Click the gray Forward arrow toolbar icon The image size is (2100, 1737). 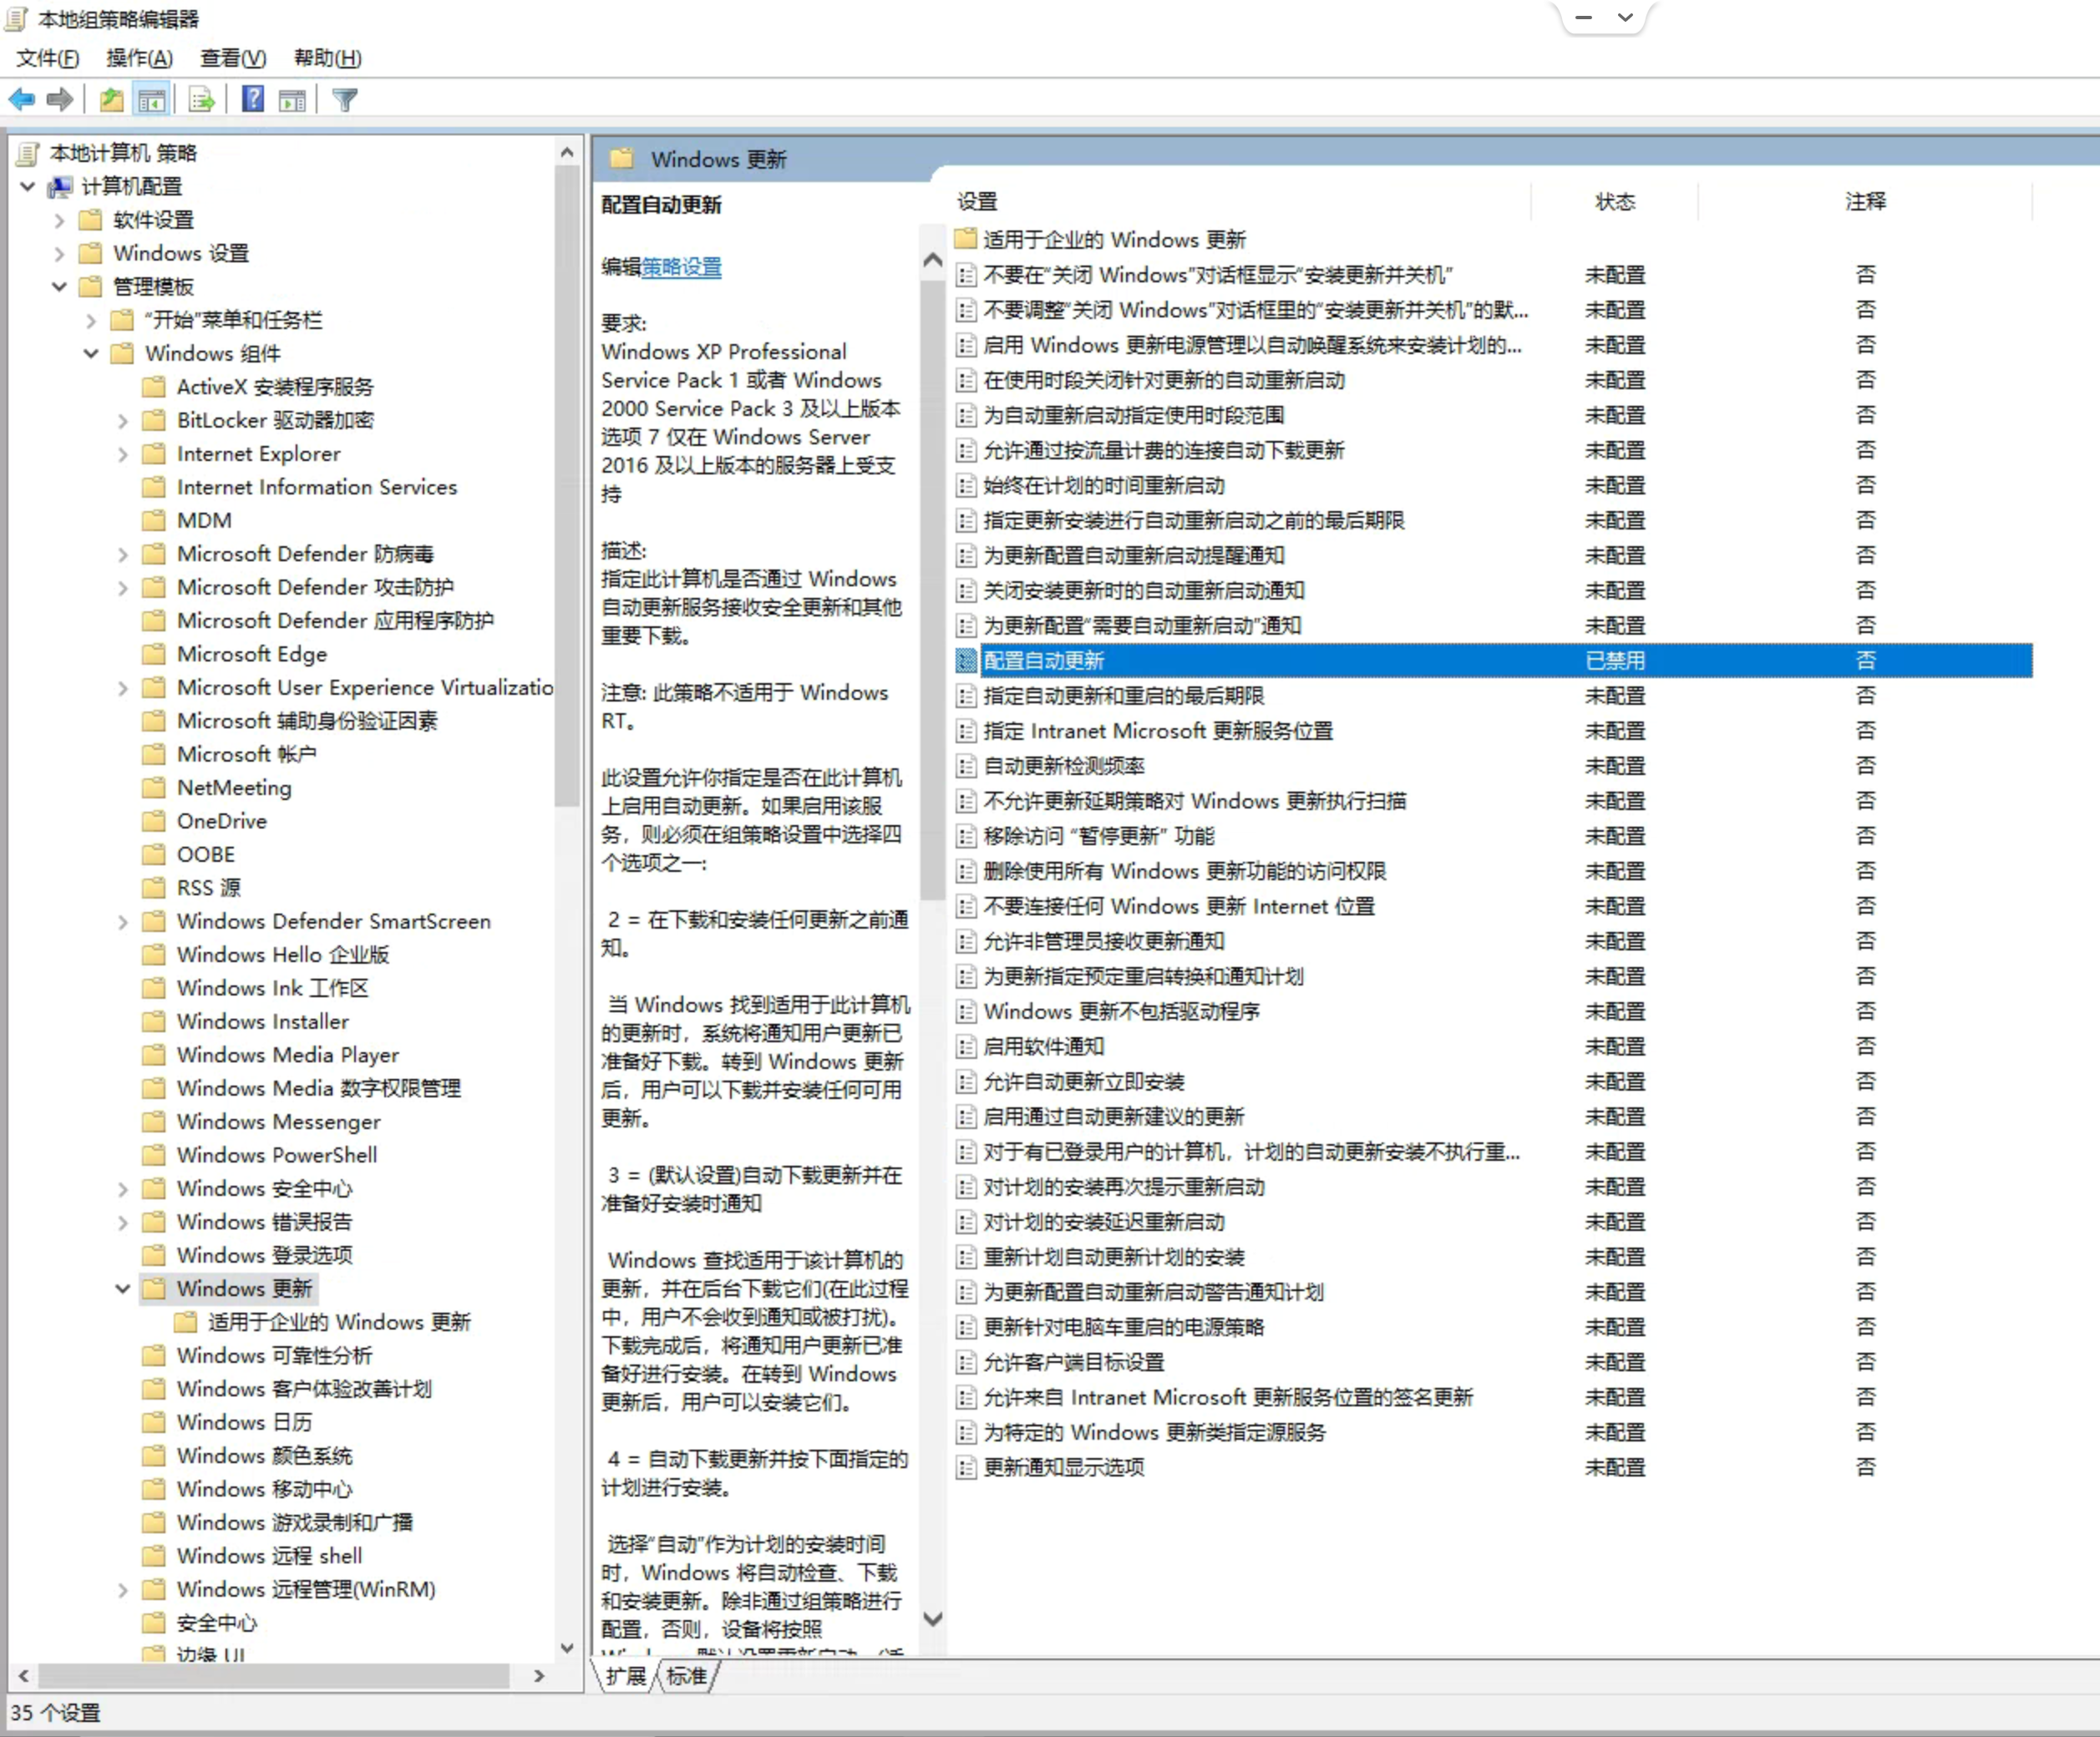61,99
